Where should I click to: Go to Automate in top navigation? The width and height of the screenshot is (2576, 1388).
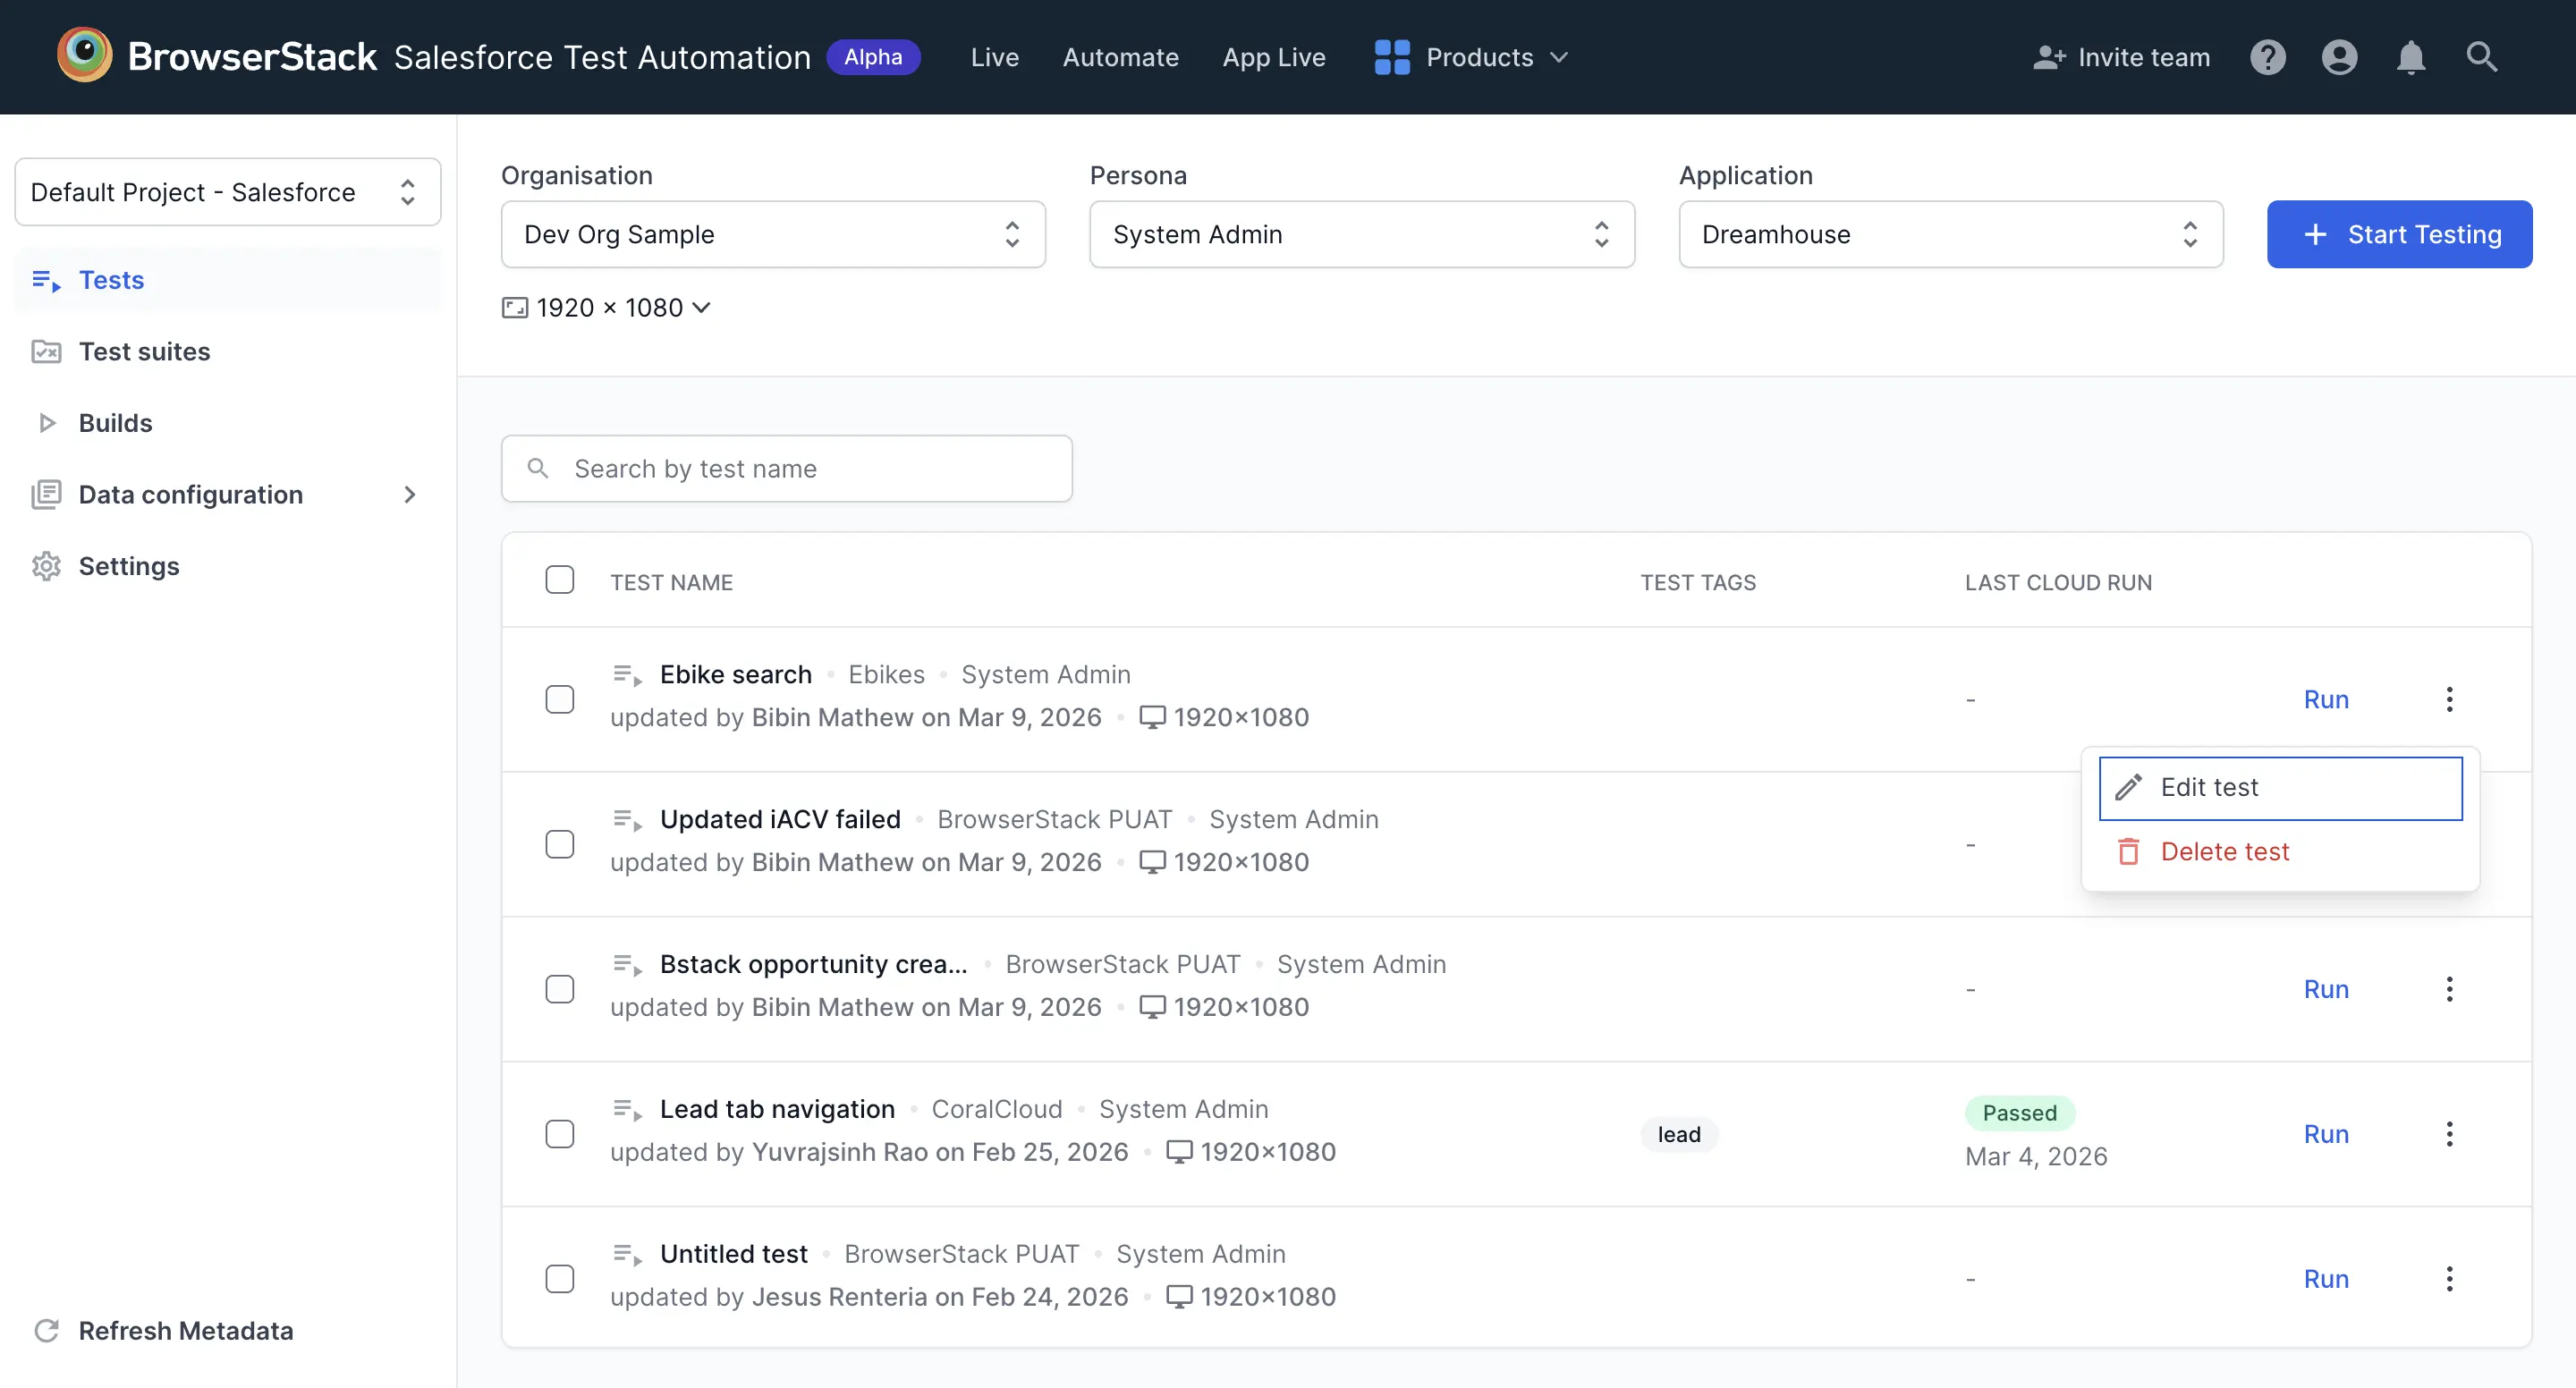pos(1120,57)
